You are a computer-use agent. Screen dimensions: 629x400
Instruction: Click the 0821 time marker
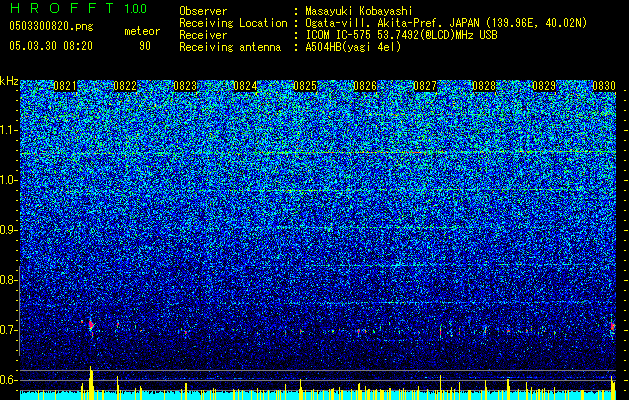tap(65, 86)
